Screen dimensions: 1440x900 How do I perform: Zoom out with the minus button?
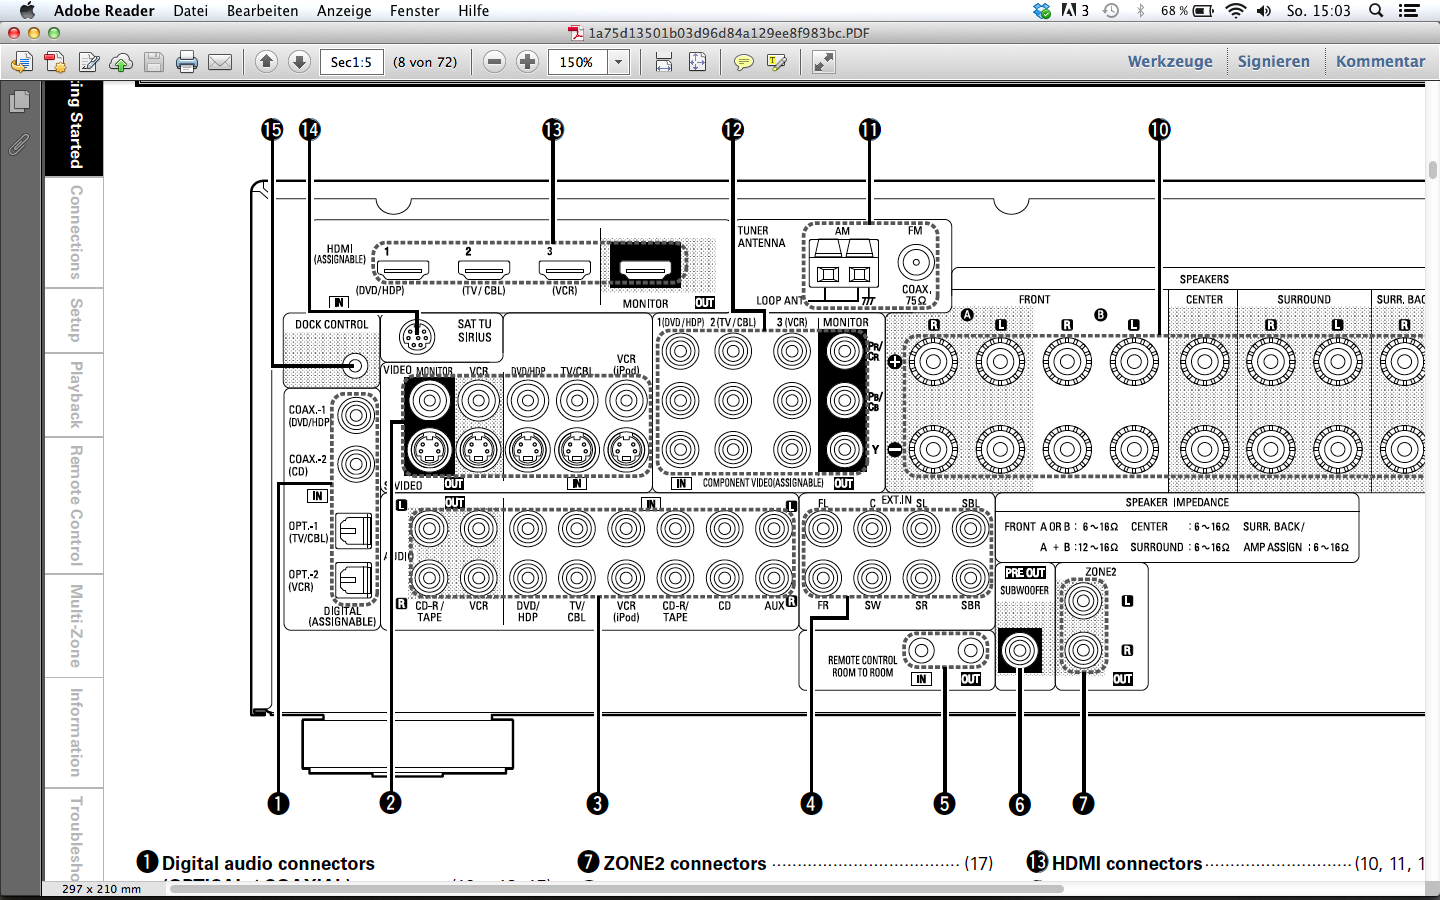(x=494, y=62)
